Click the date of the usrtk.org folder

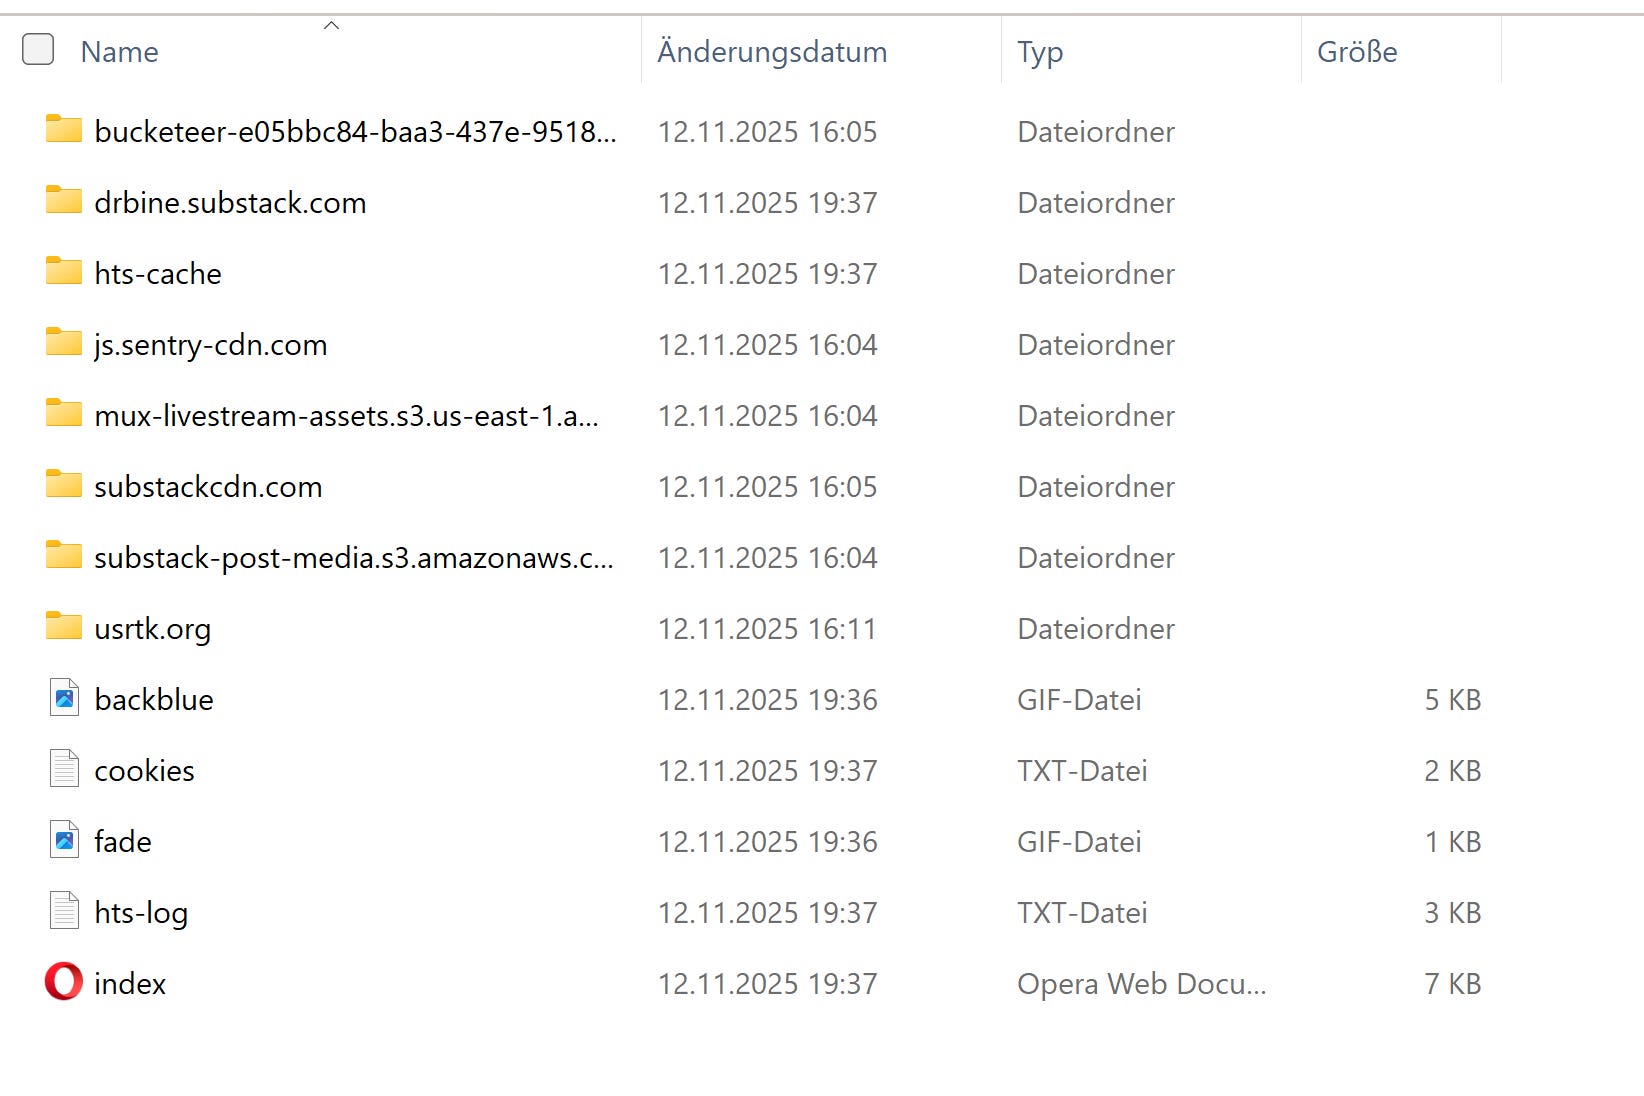point(767,629)
